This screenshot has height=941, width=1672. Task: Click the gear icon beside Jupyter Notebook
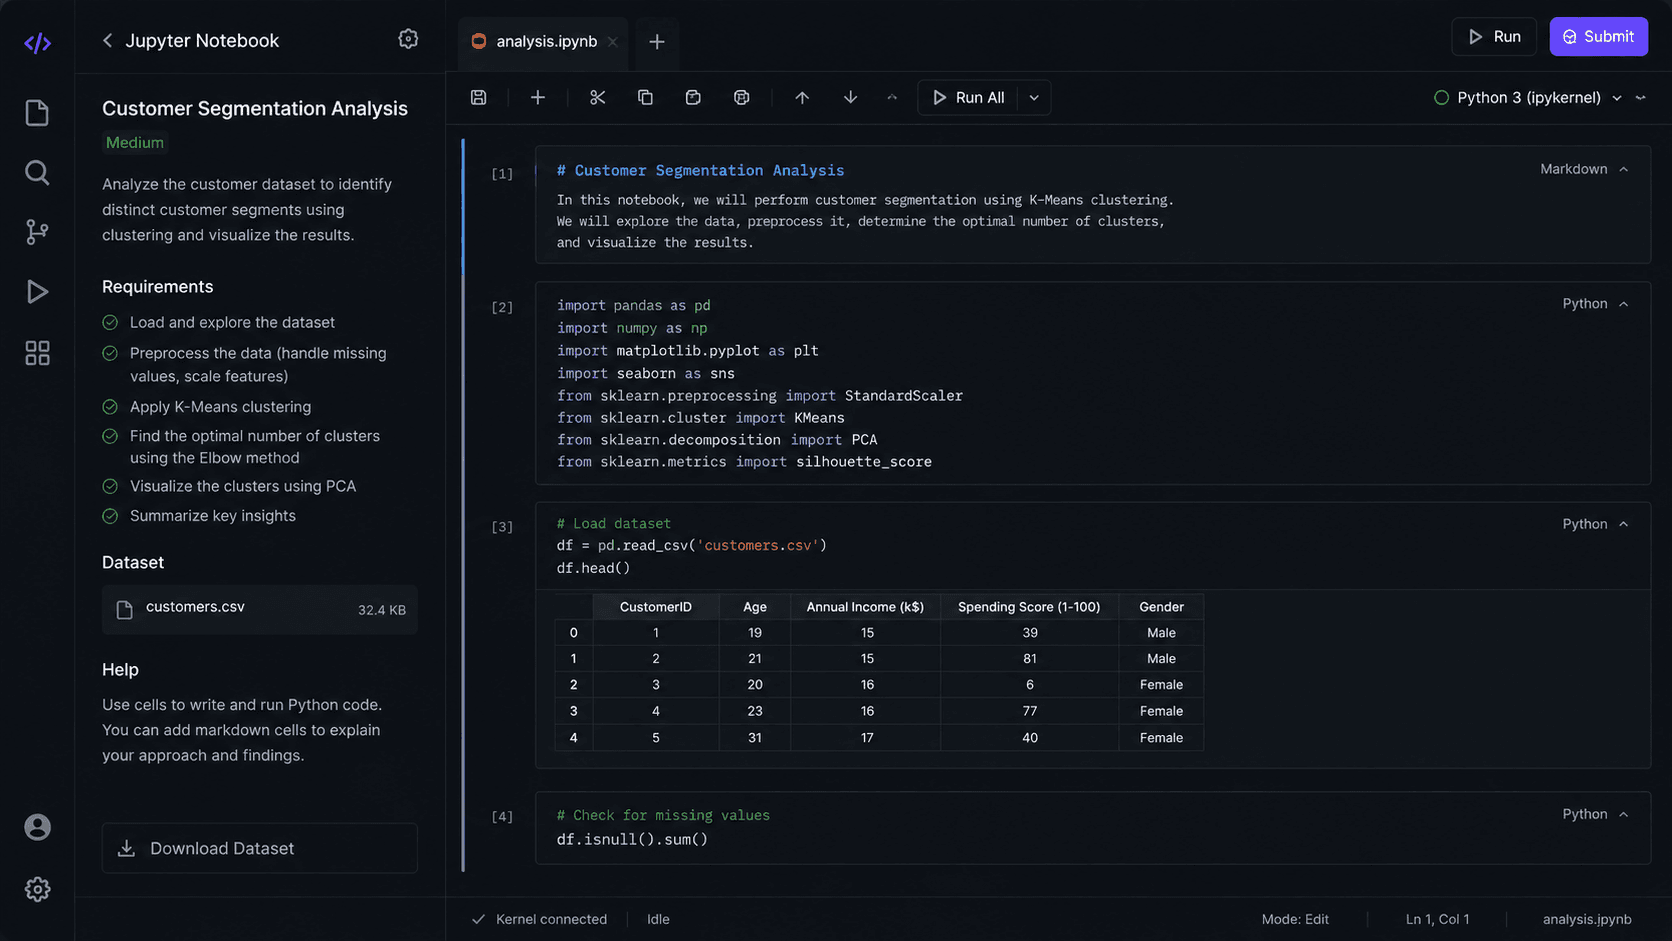(408, 39)
